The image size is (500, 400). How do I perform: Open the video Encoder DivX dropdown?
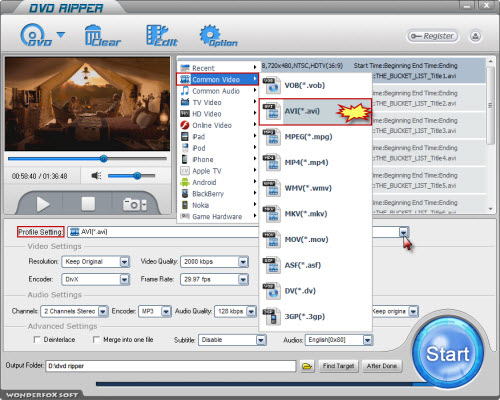click(x=95, y=279)
